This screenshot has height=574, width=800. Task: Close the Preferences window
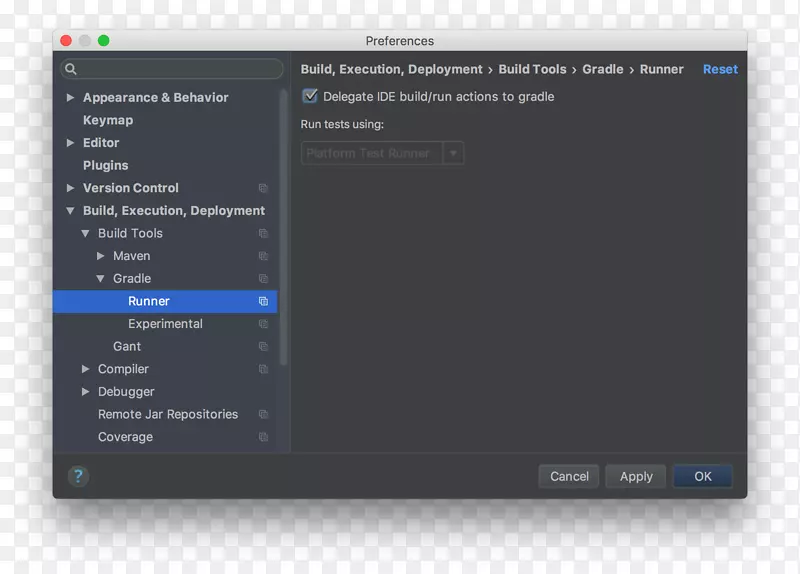pyautogui.click(x=66, y=40)
